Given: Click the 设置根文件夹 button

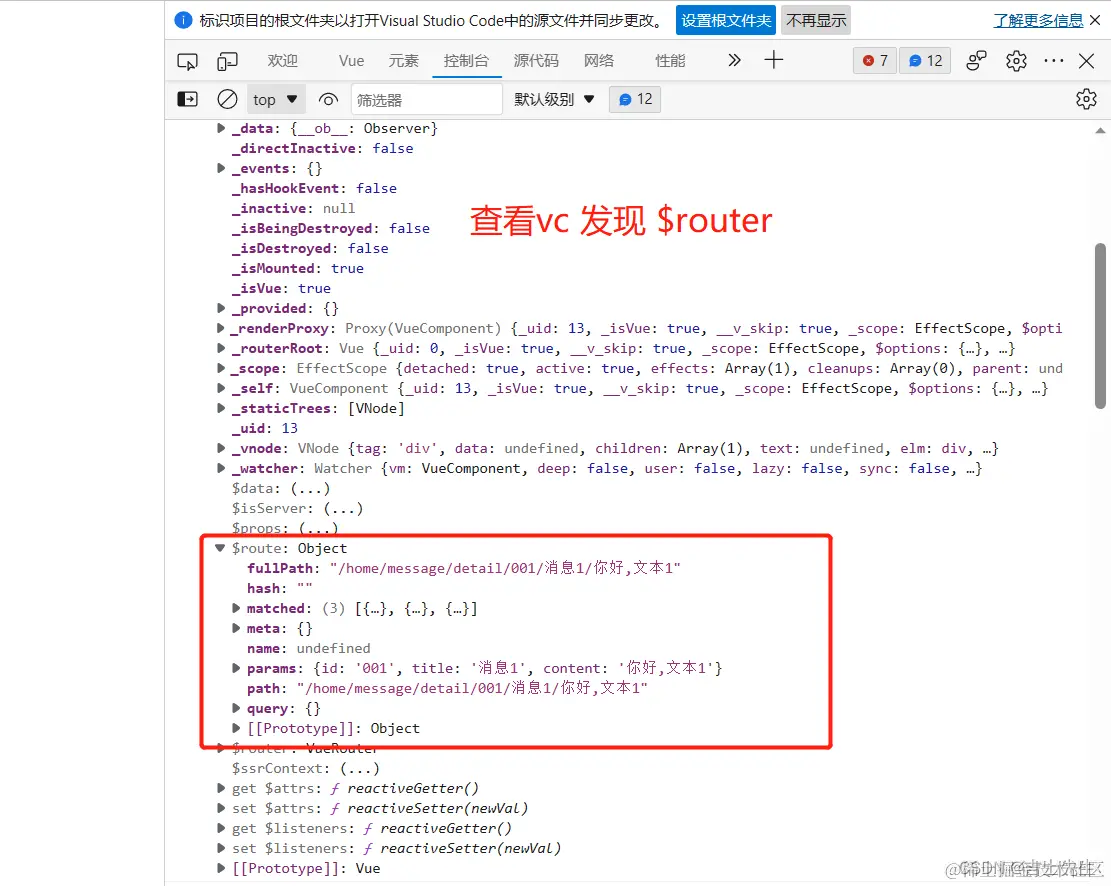Looking at the screenshot, I should (x=726, y=21).
